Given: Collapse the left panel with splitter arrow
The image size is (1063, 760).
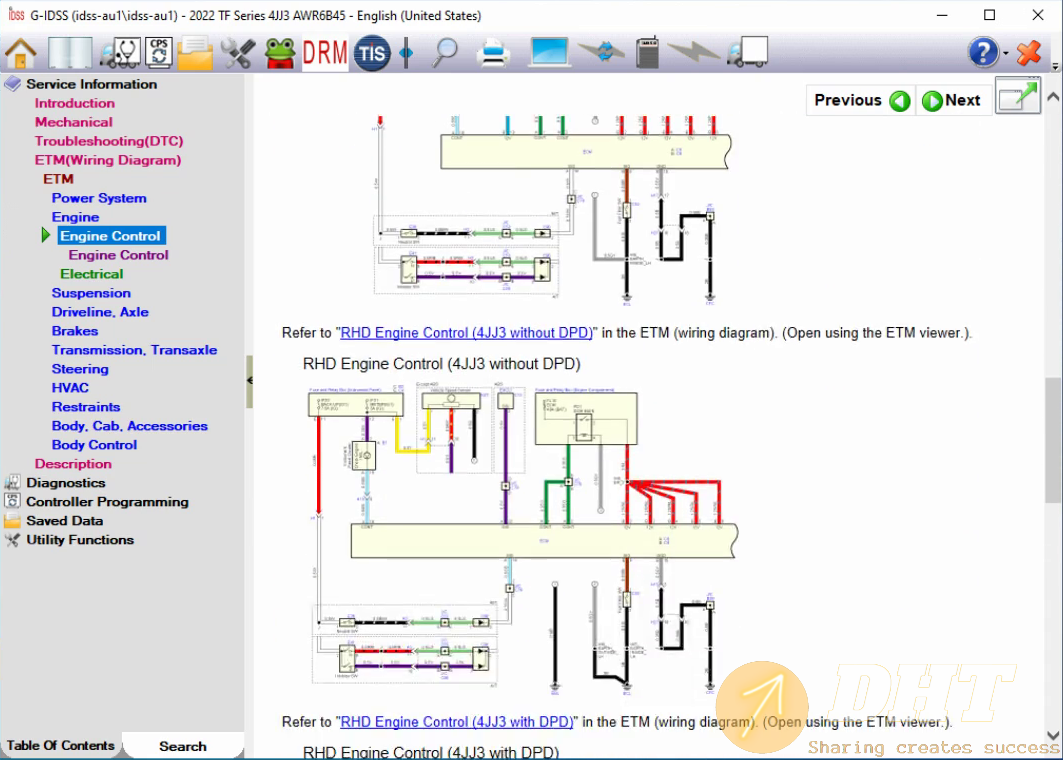Looking at the screenshot, I should (249, 380).
